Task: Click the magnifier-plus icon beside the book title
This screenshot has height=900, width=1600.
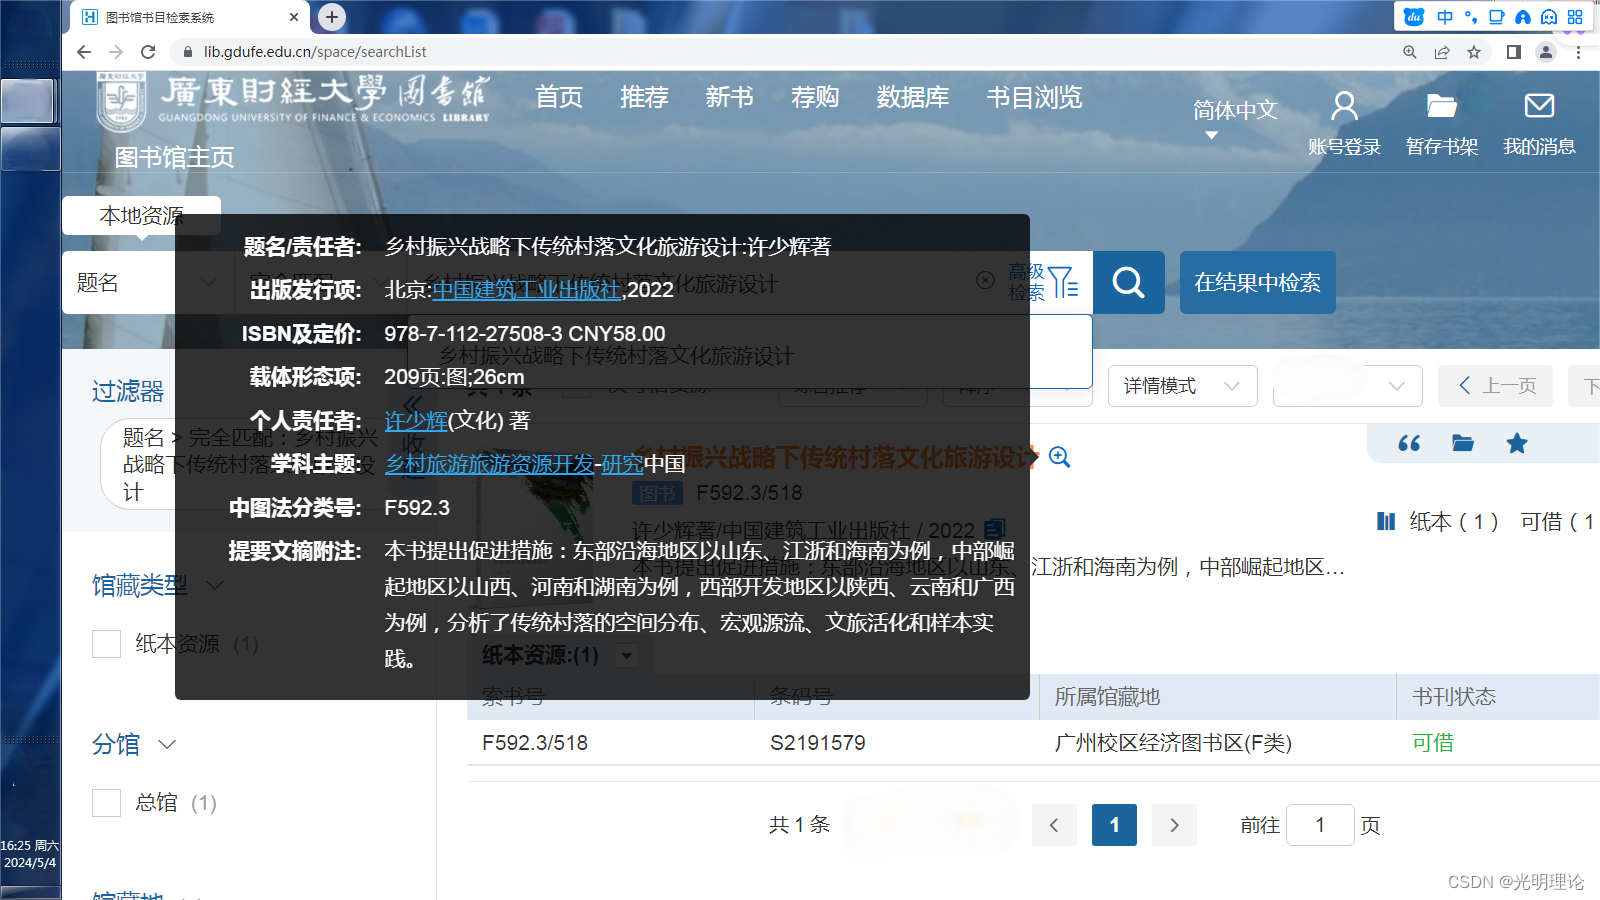Action: (1060, 458)
